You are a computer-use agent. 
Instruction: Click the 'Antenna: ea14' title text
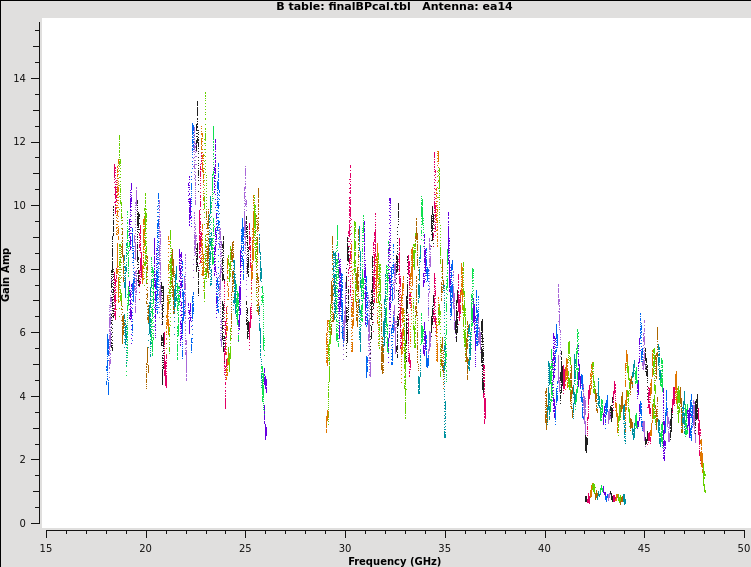[x=467, y=7]
